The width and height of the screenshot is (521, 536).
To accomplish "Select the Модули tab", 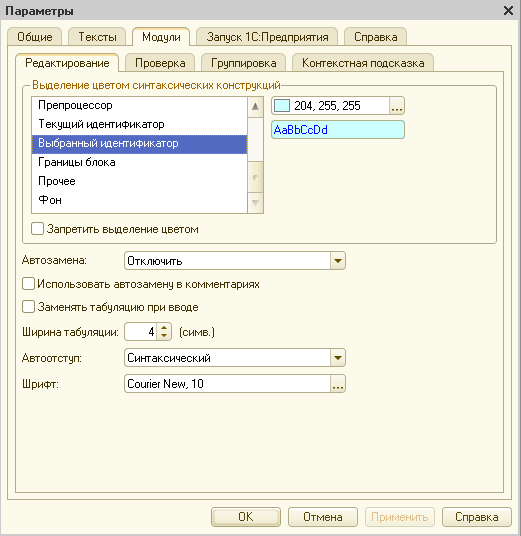I will [161, 37].
